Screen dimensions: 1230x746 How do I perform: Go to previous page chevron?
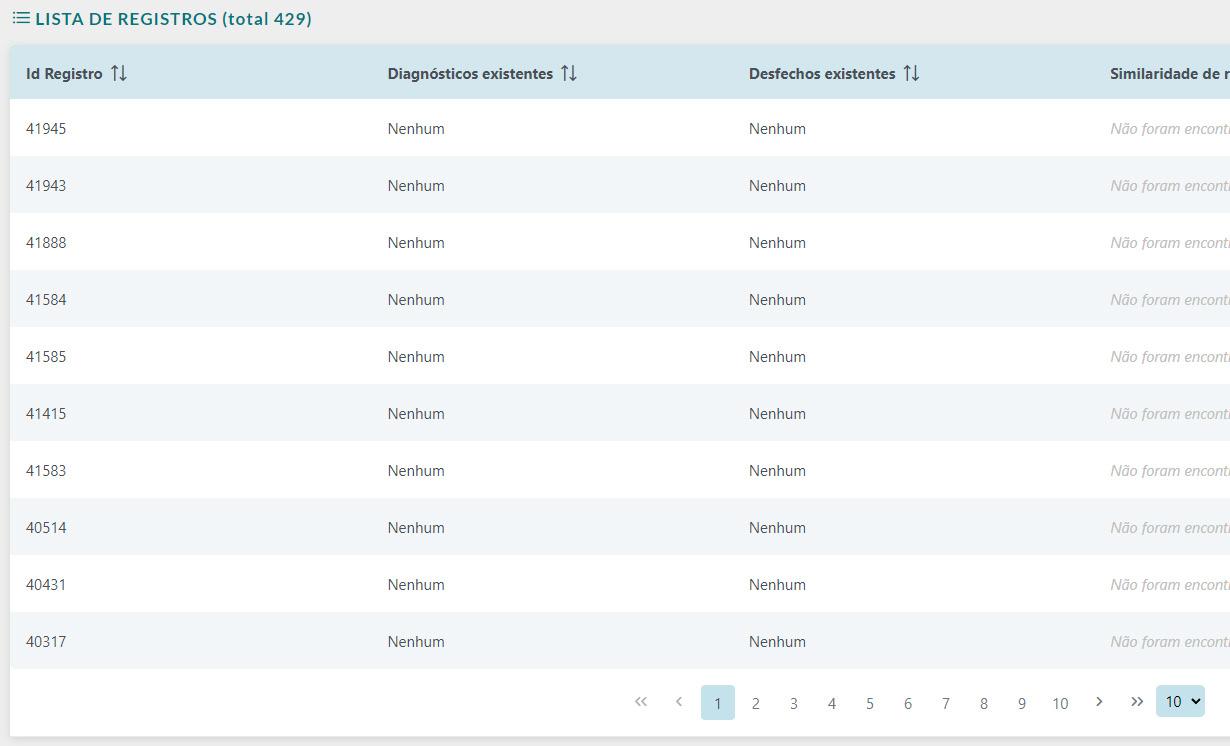click(679, 702)
